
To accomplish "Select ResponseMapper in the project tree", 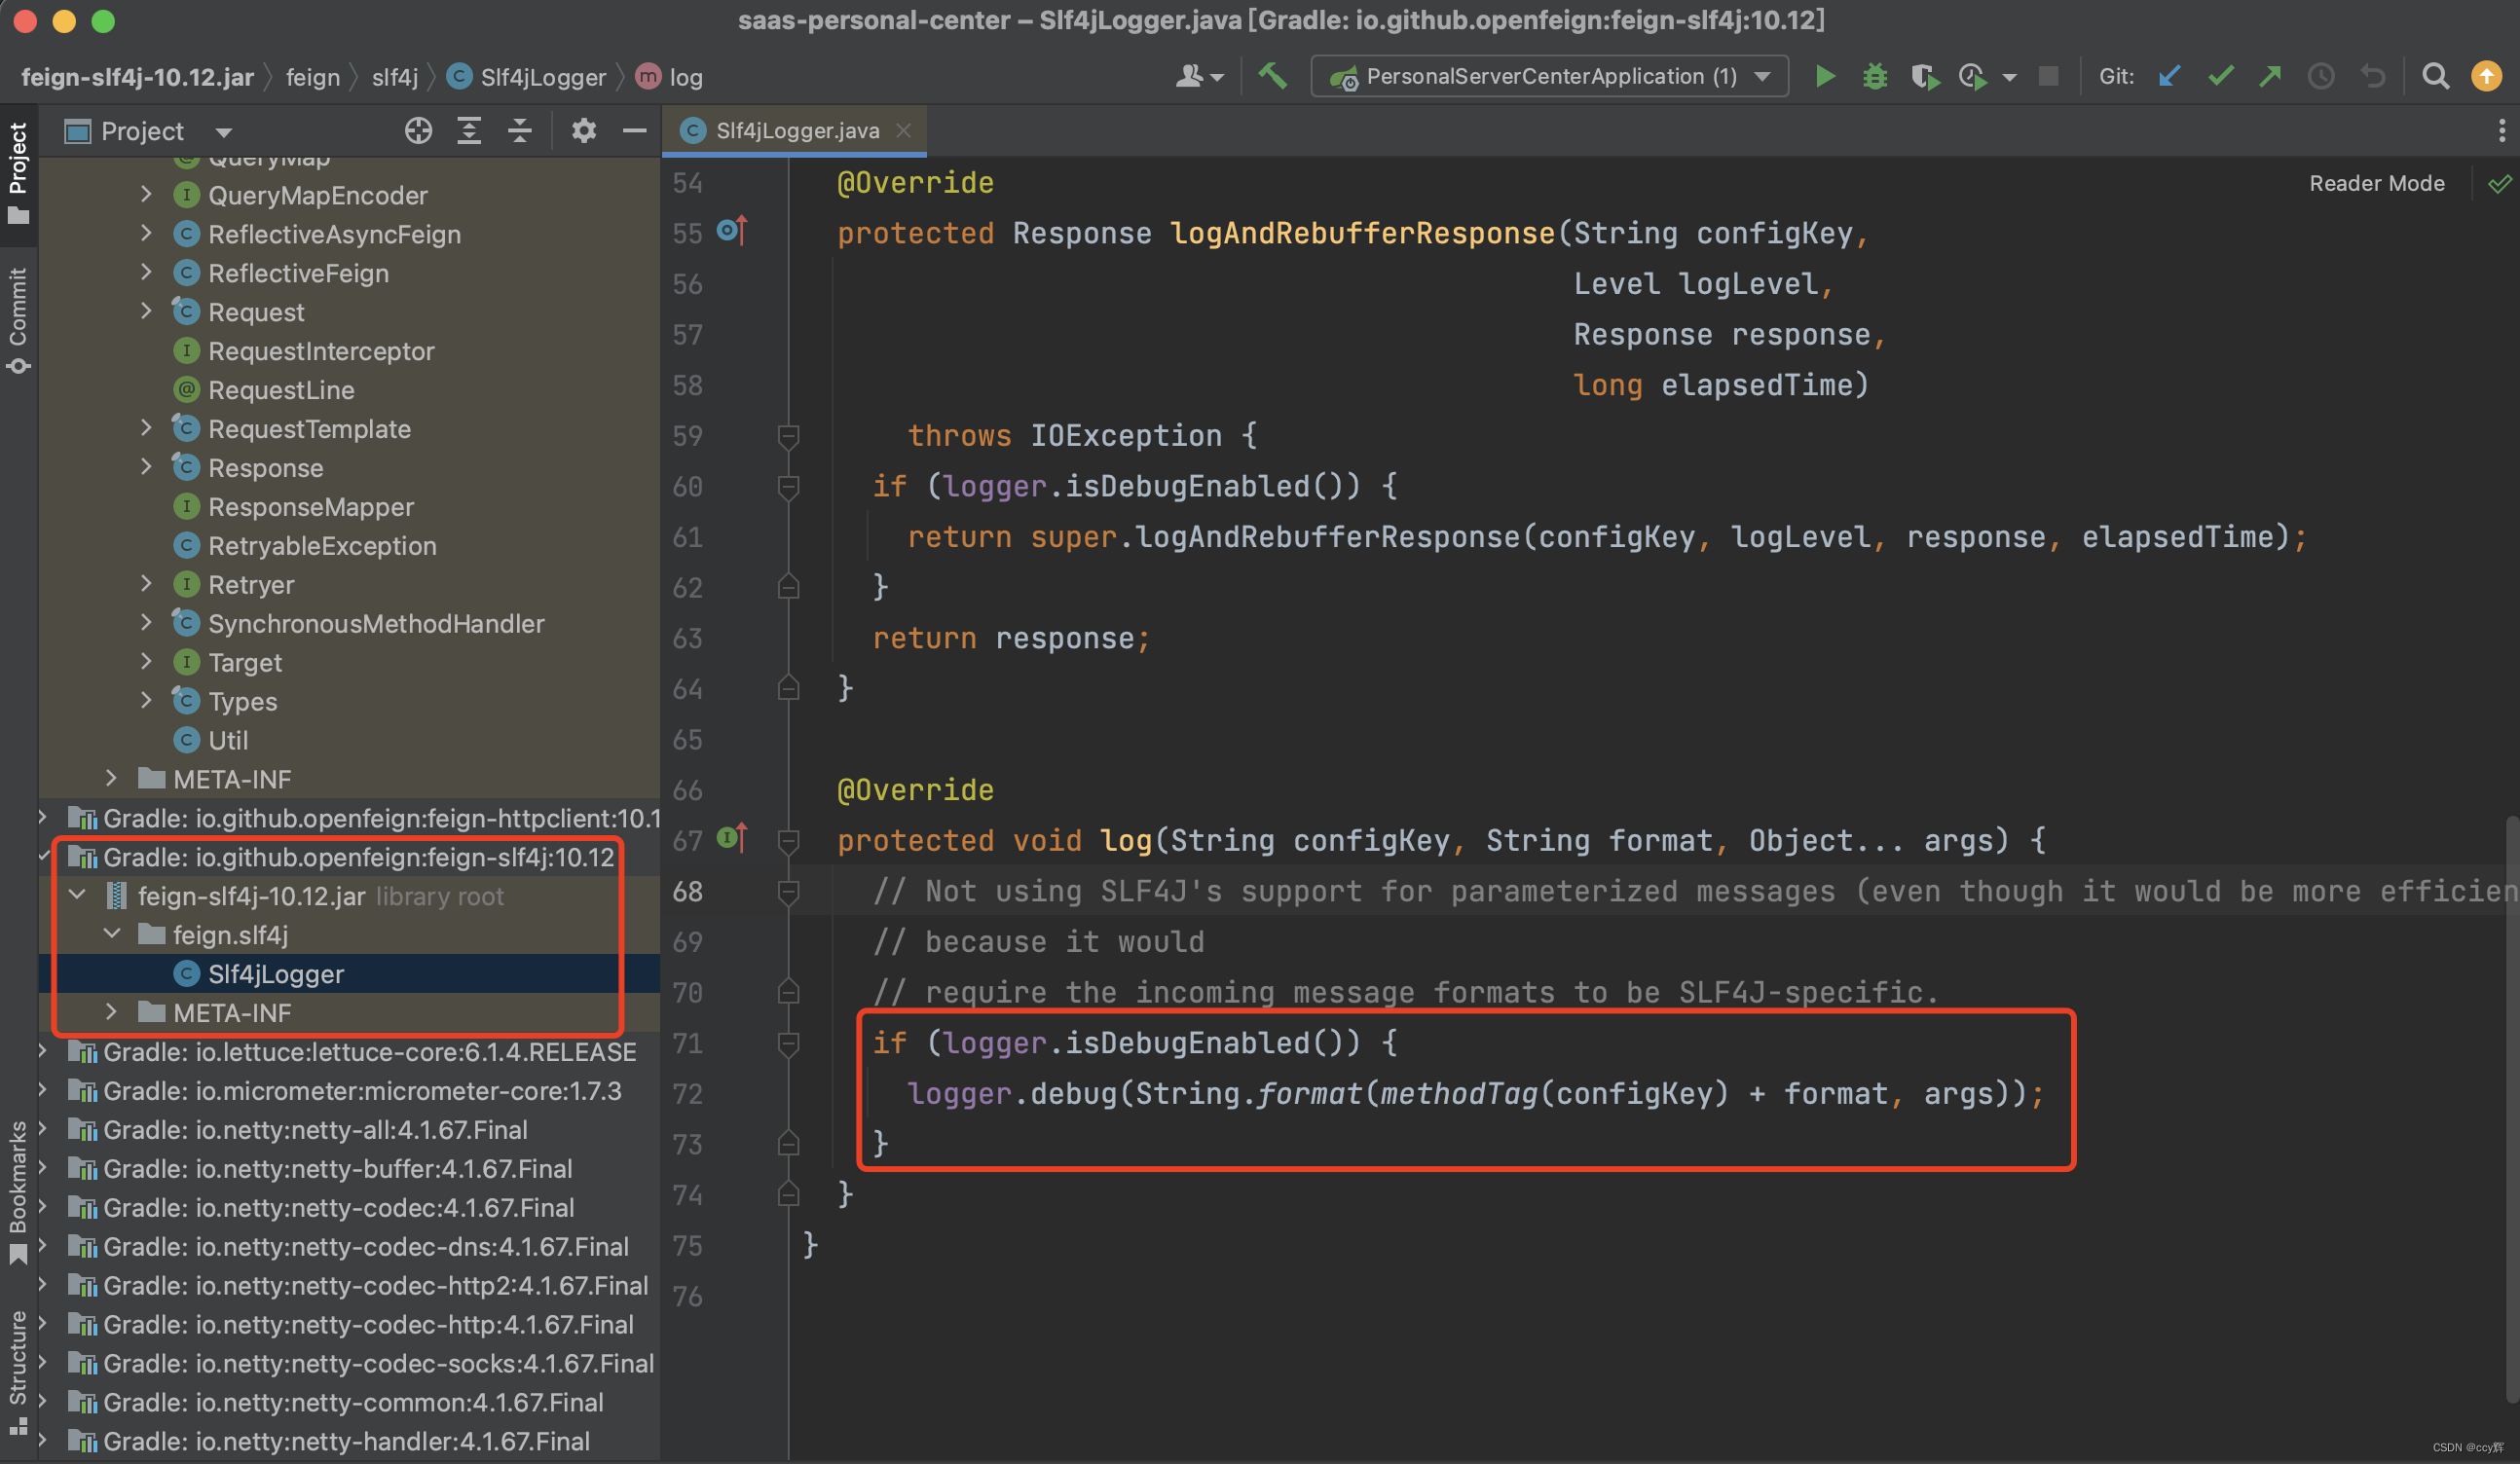I will point(350,506).
